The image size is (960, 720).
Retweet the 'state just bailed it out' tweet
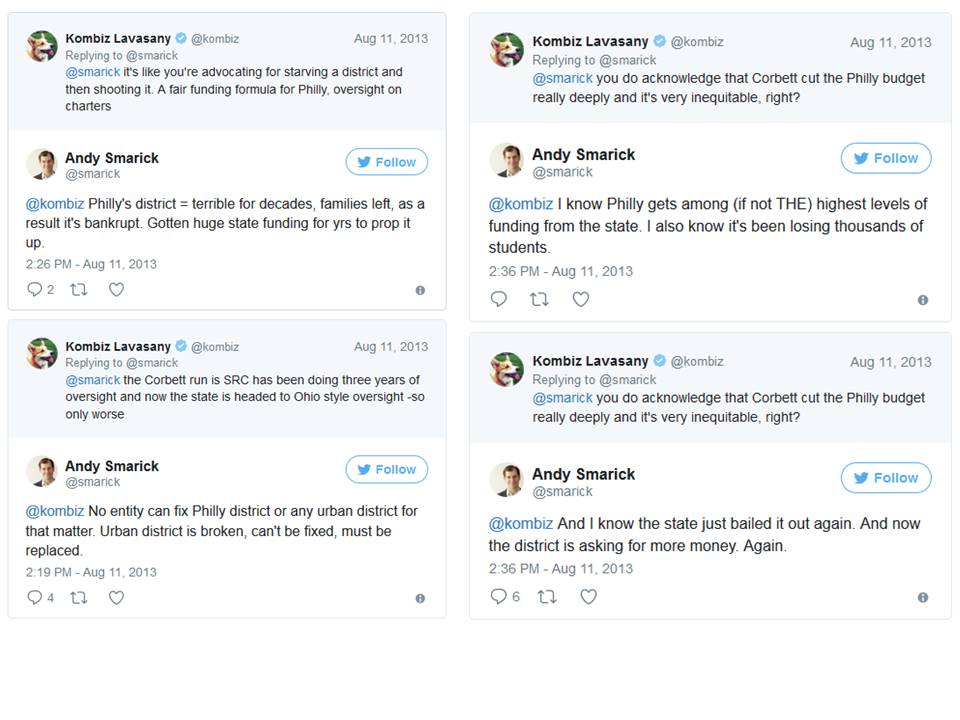click(547, 596)
